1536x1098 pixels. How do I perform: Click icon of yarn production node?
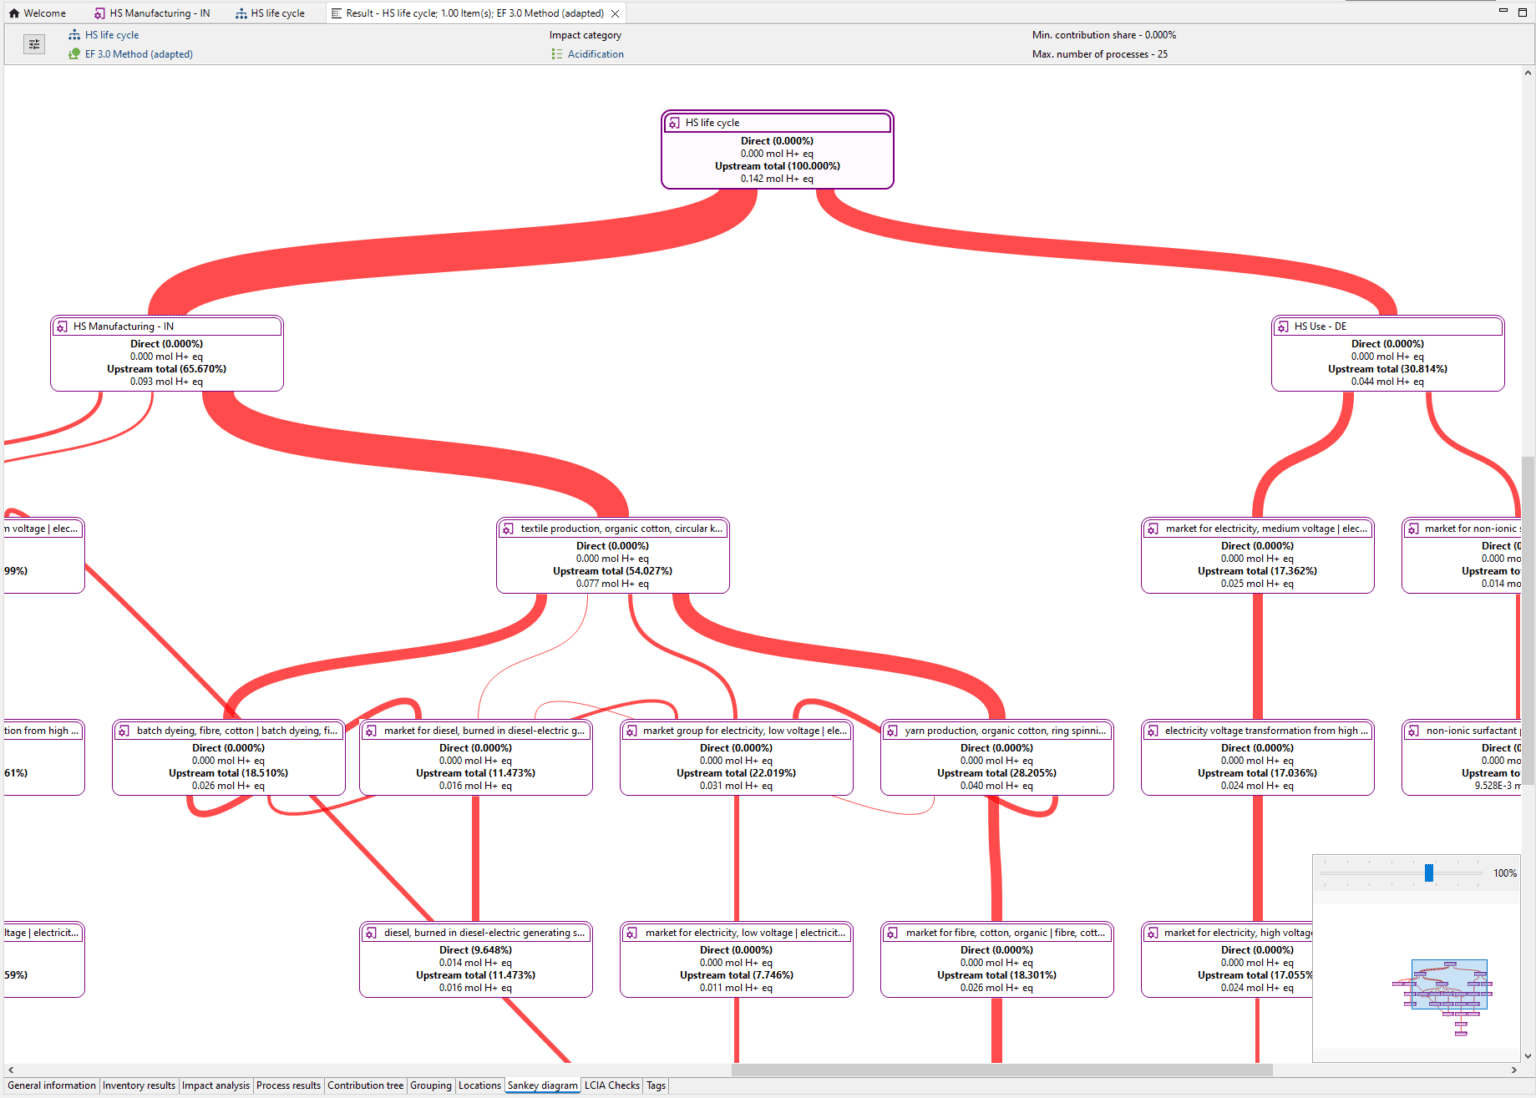(893, 731)
